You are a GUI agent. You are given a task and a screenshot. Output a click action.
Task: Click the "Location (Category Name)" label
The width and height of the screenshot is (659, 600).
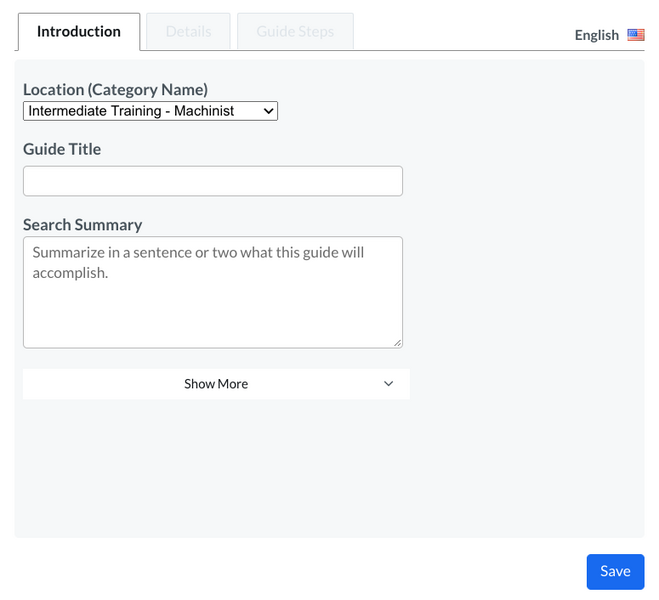115,90
